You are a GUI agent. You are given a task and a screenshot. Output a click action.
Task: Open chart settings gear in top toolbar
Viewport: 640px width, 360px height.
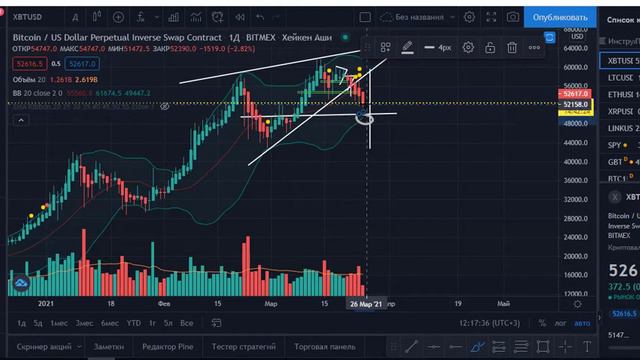click(469, 17)
